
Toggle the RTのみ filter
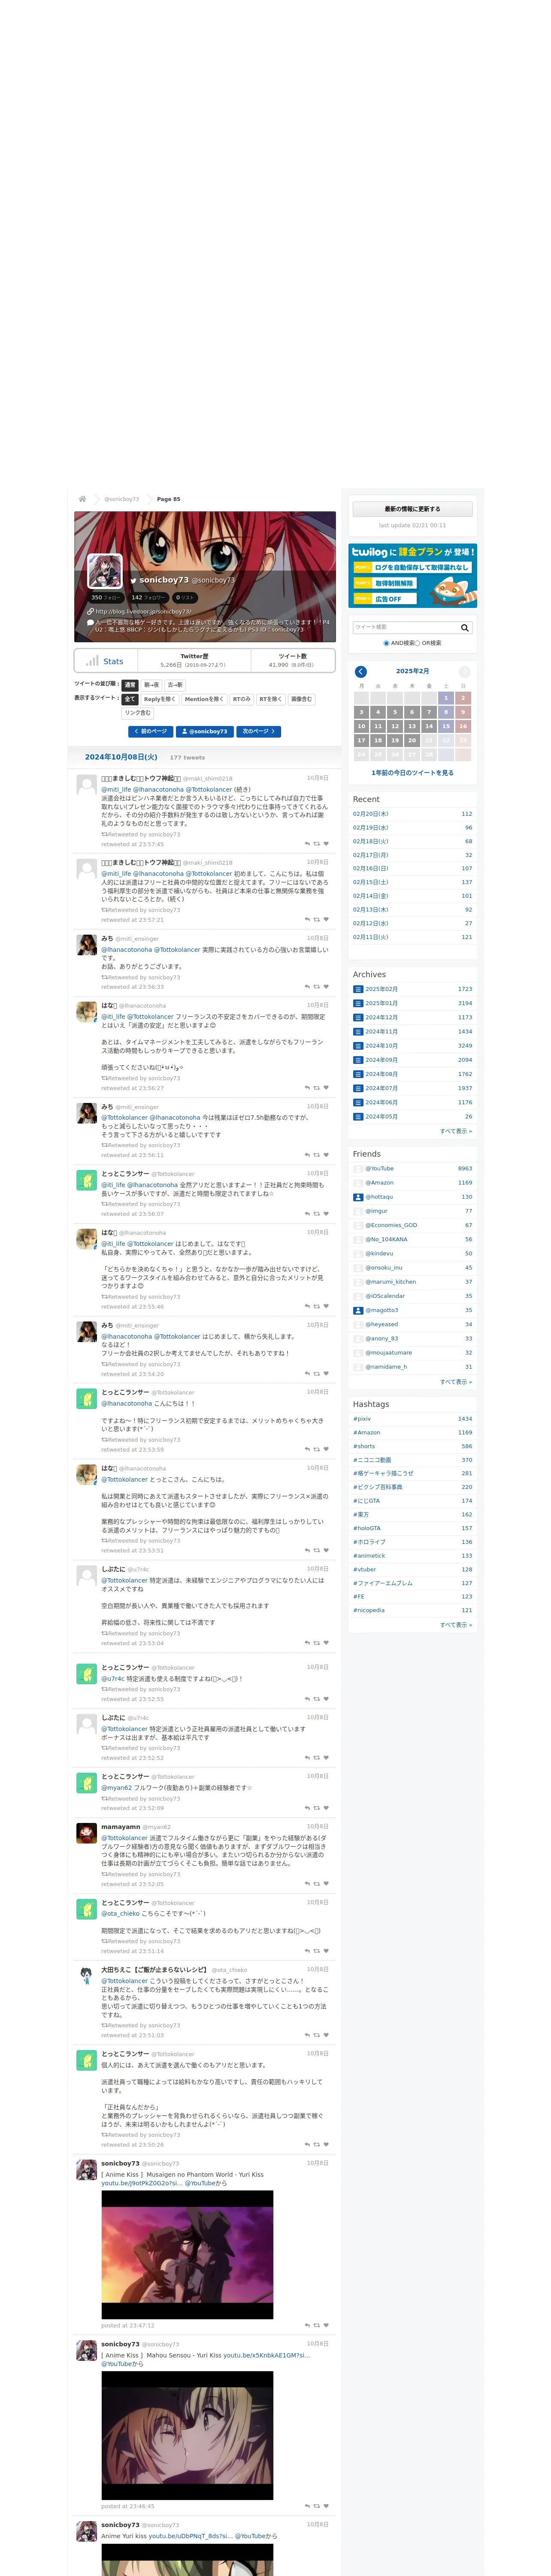click(242, 699)
